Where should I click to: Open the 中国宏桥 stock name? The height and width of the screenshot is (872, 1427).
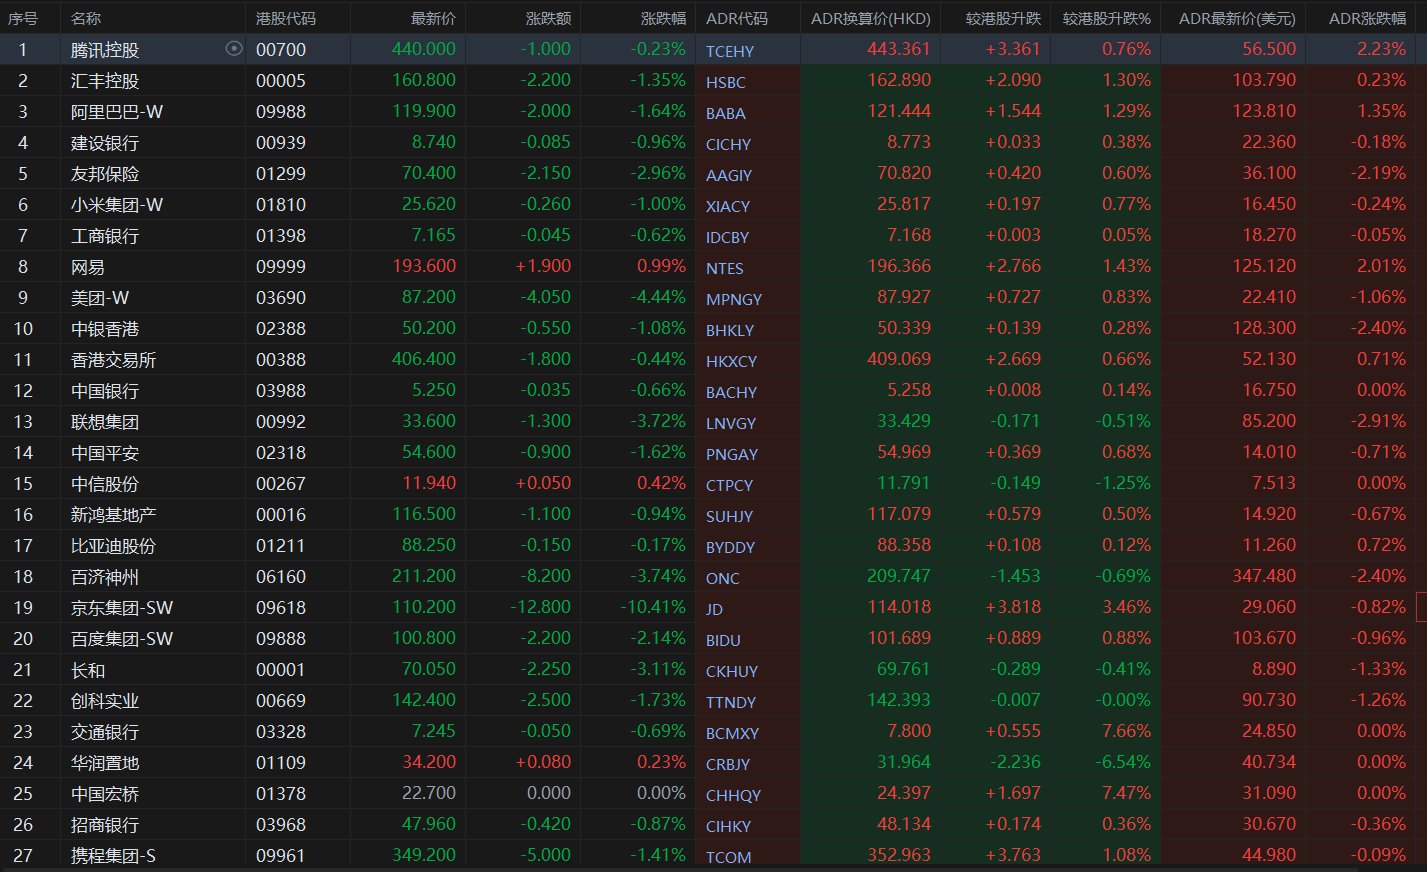click(105, 794)
